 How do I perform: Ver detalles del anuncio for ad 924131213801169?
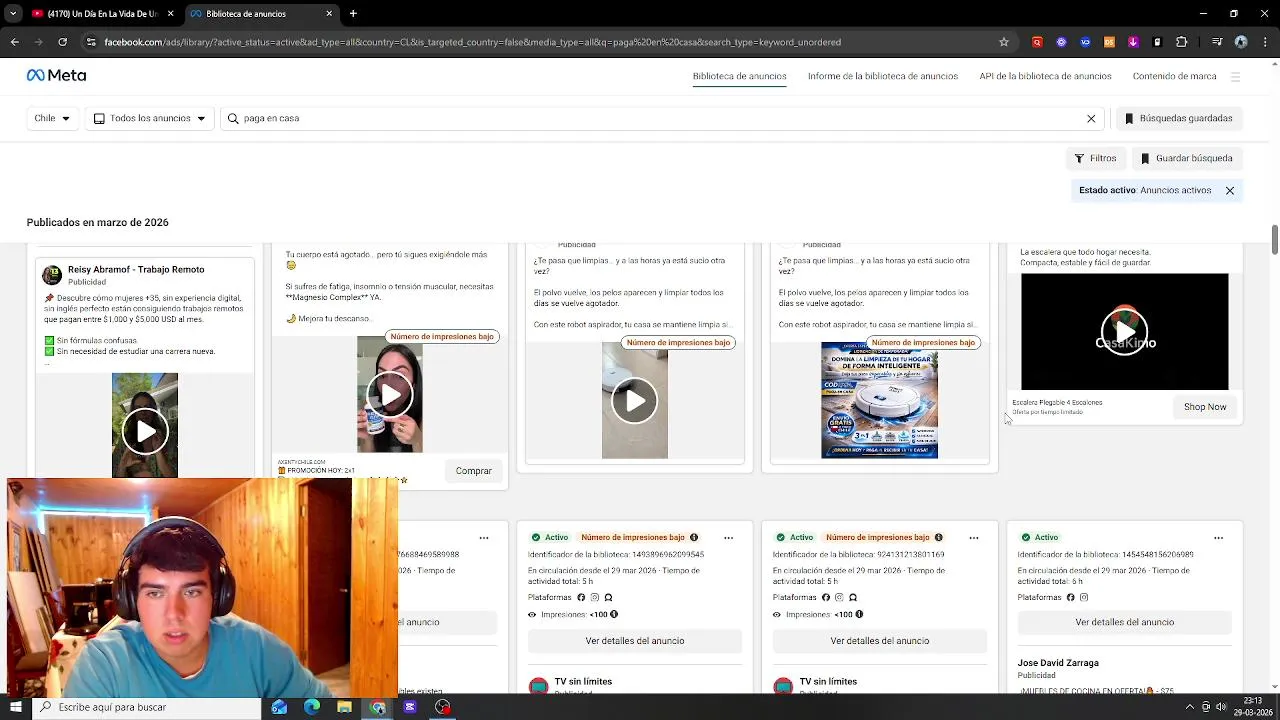coord(880,641)
